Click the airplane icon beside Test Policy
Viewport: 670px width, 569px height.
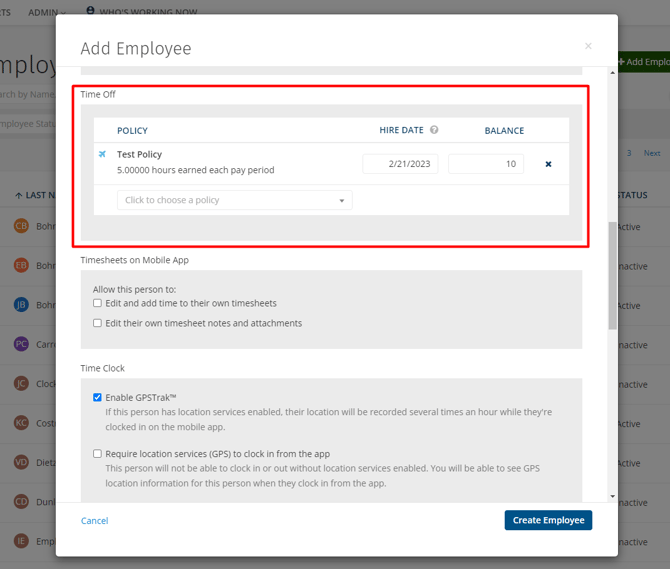pos(102,155)
